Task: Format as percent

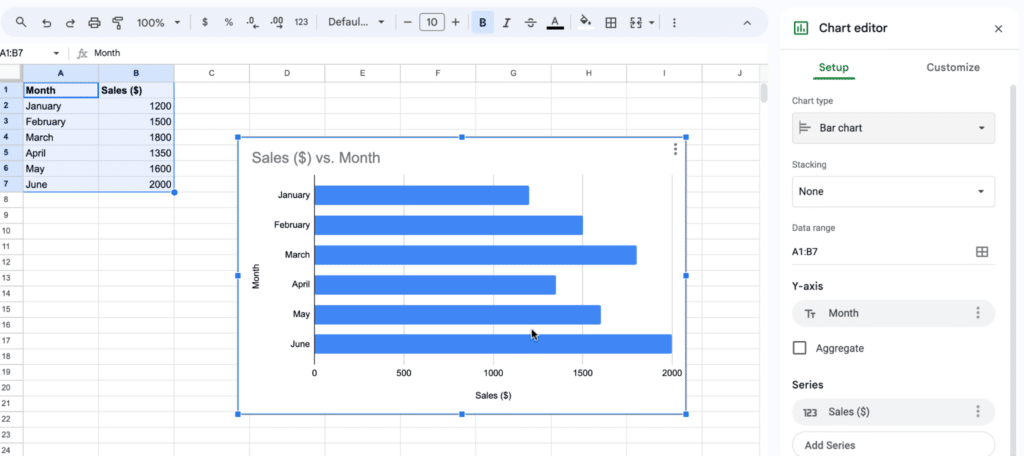Action: coord(229,22)
